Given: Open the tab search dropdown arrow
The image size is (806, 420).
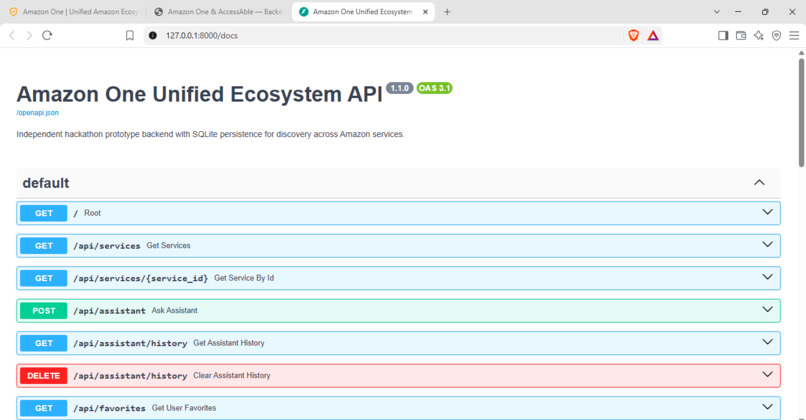Looking at the screenshot, I should 717,12.
